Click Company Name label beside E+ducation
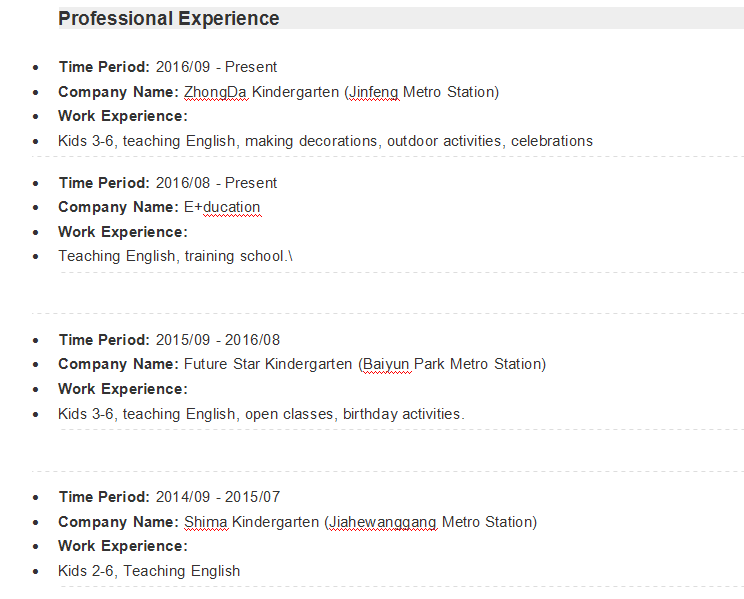 coord(118,207)
